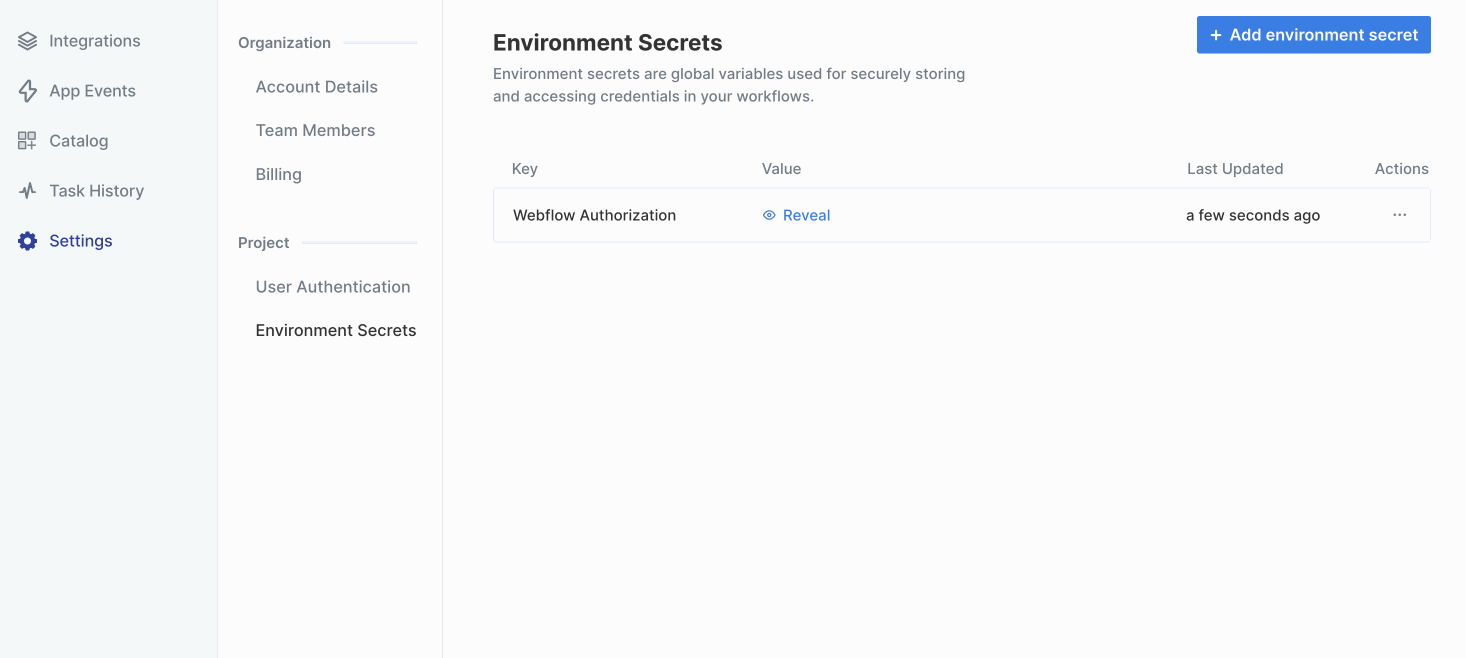Screen dimensions: 1466x658
Task: Click Add environment secret button
Action: pyautogui.click(x=1314, y=35)
